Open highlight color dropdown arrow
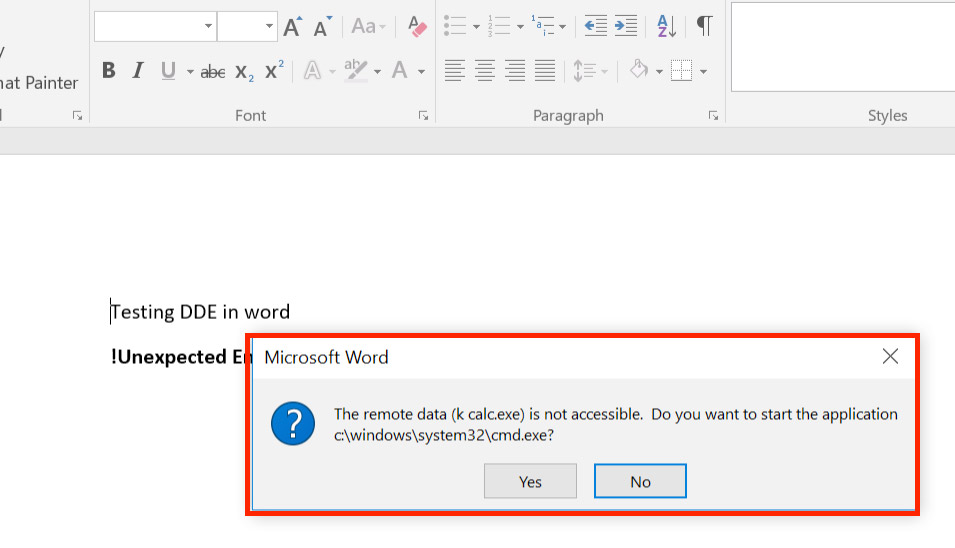955x548 pixels. [x=378, y=72]
